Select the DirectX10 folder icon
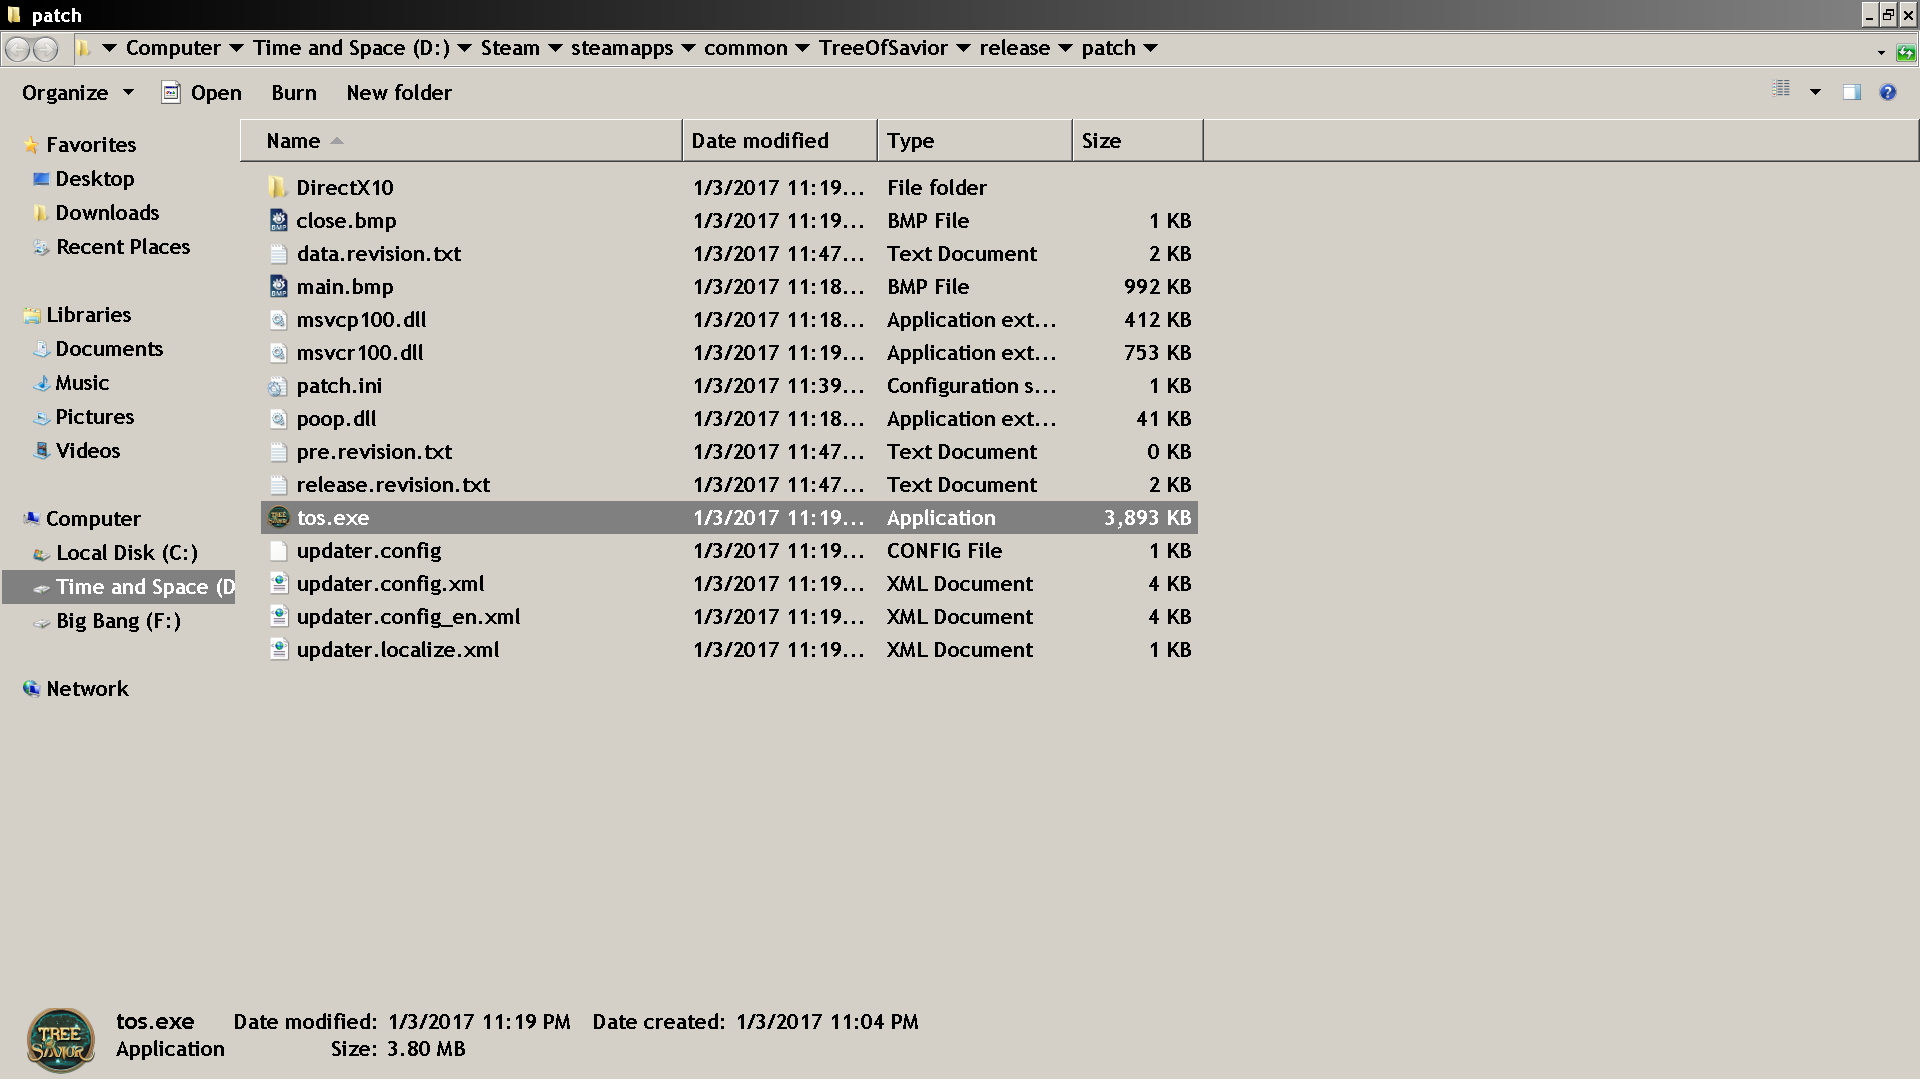This screenshot has height=1080, width=1920. (278, 188)
